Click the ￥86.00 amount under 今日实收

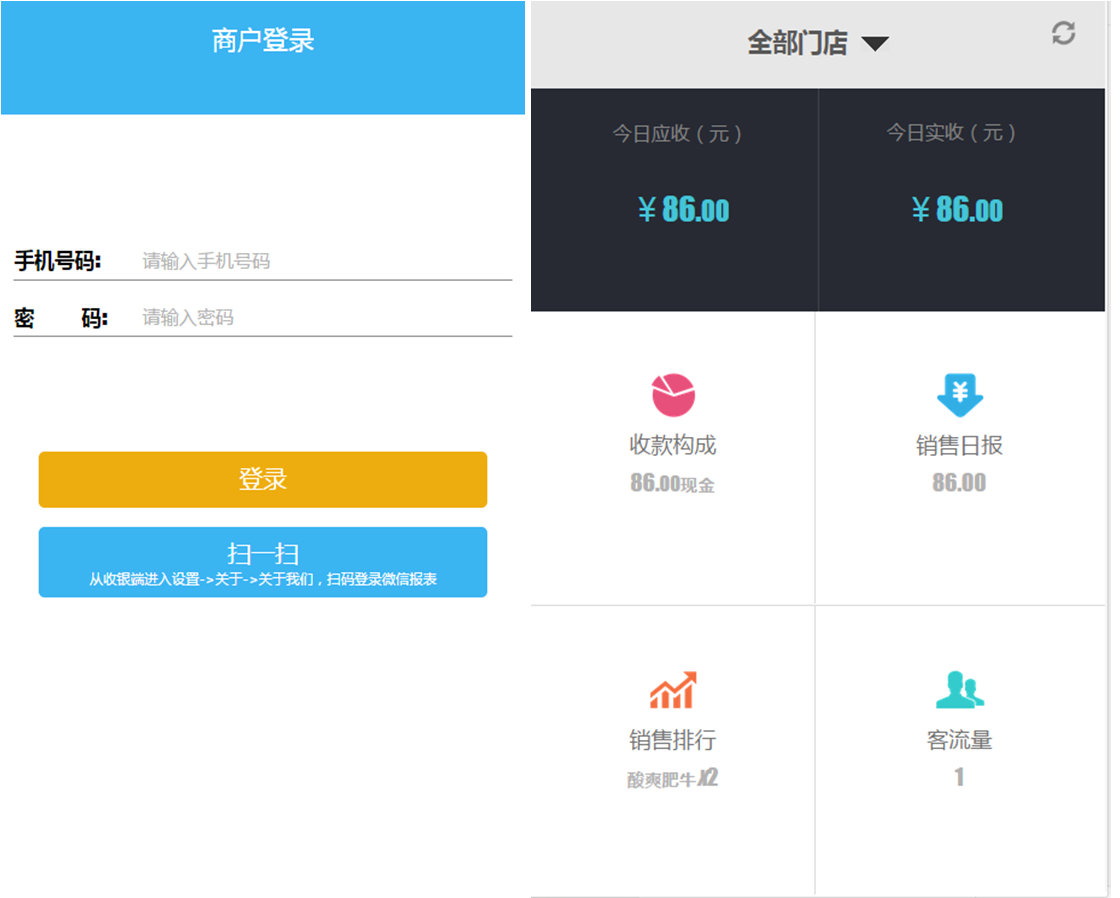point(957,210)
